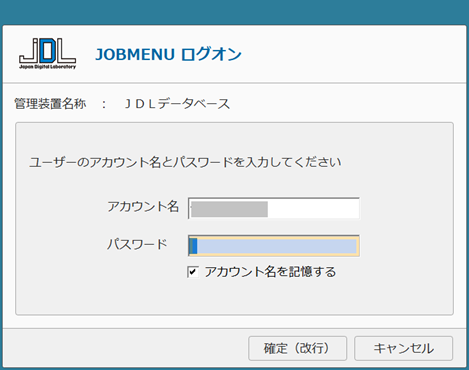Image resolution: width=469 pixels, height=370 pixels.
Task: Click the highlighted blue area of password field
Action: click(277, 246)
